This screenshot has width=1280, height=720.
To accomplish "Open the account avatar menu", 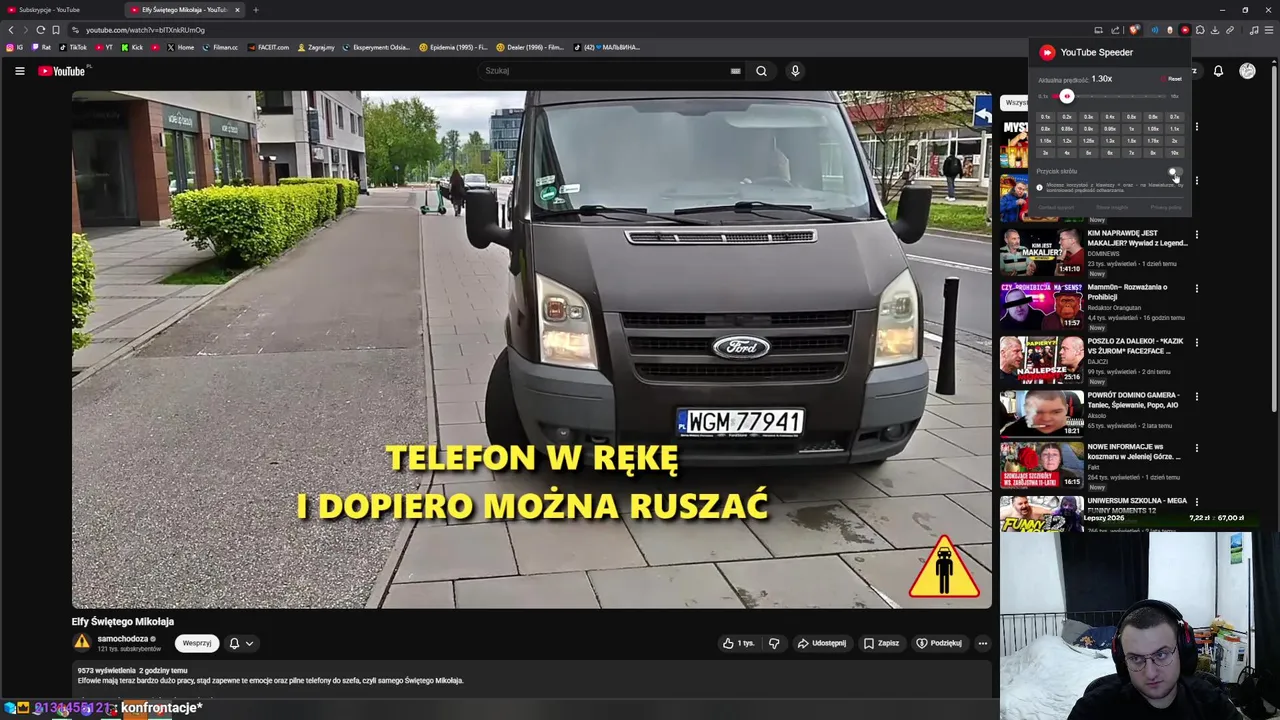I will click(1247, 71).
